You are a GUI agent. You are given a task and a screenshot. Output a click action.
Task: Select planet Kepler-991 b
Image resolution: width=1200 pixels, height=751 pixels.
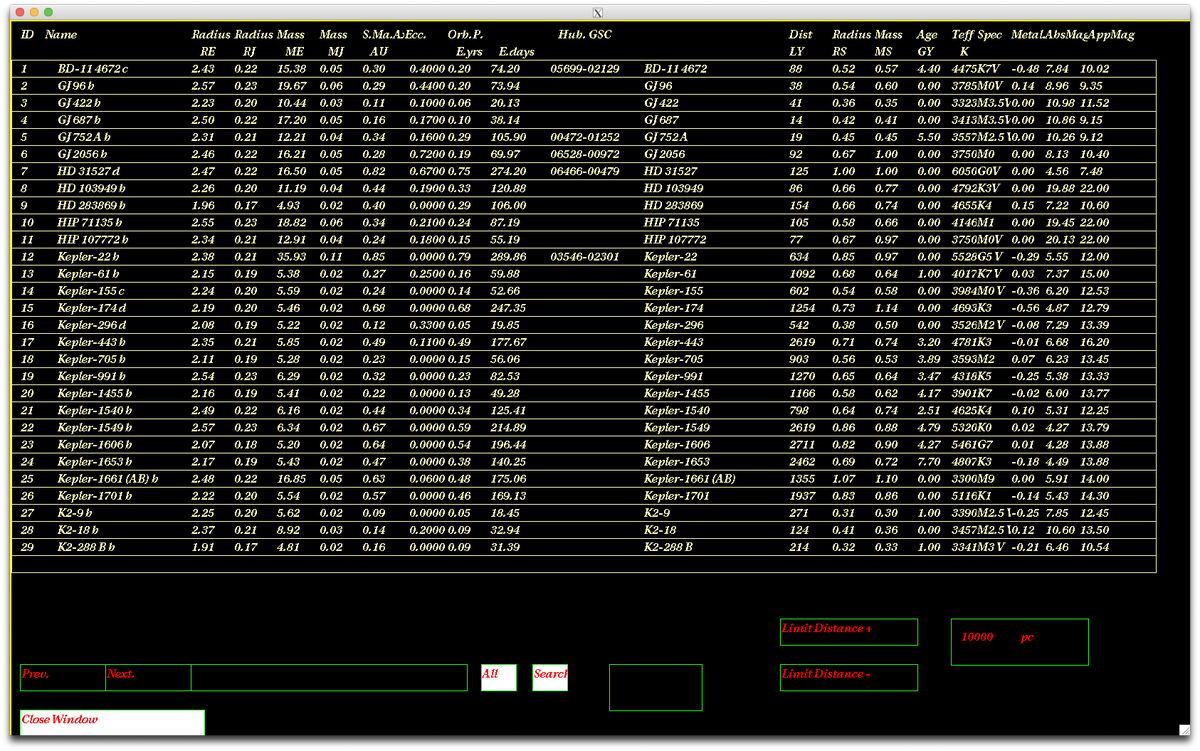[584, 375]
